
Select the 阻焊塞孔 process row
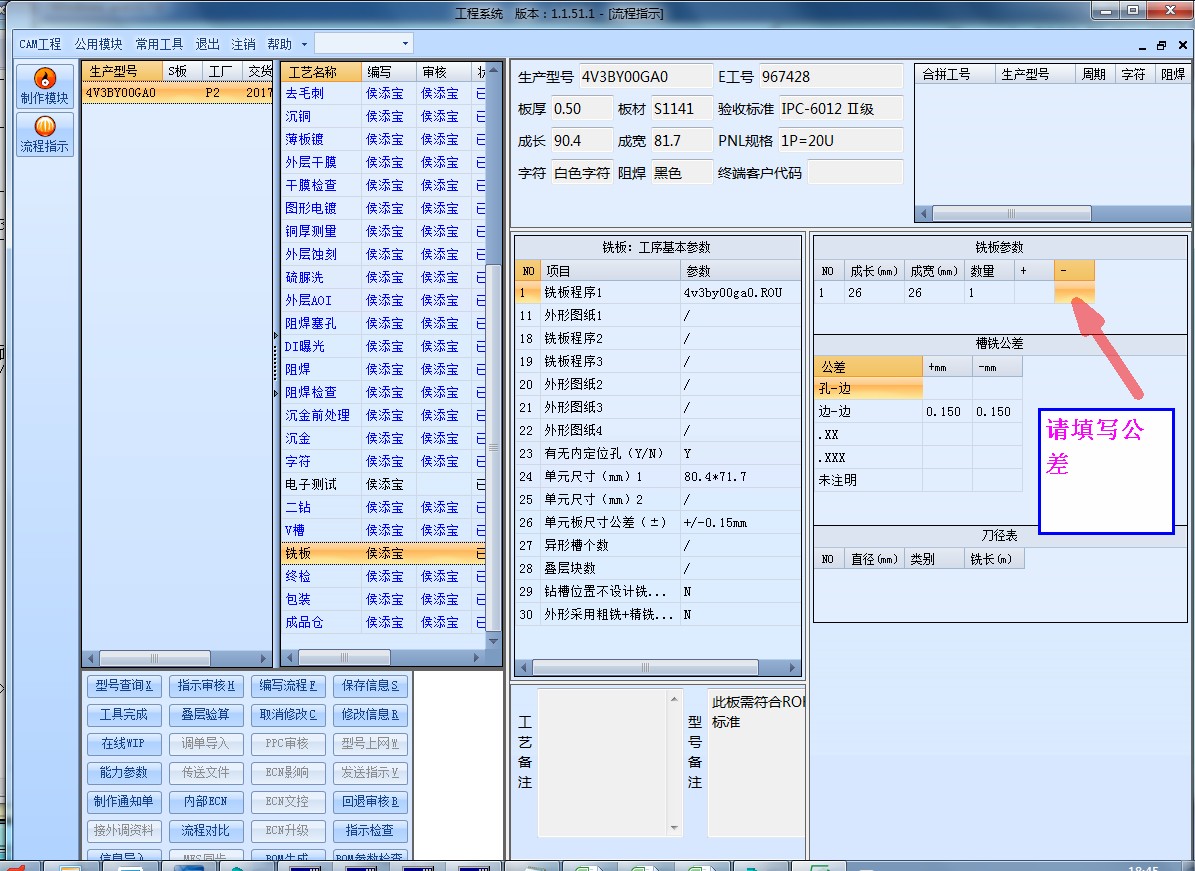click(x=383, y=323)
